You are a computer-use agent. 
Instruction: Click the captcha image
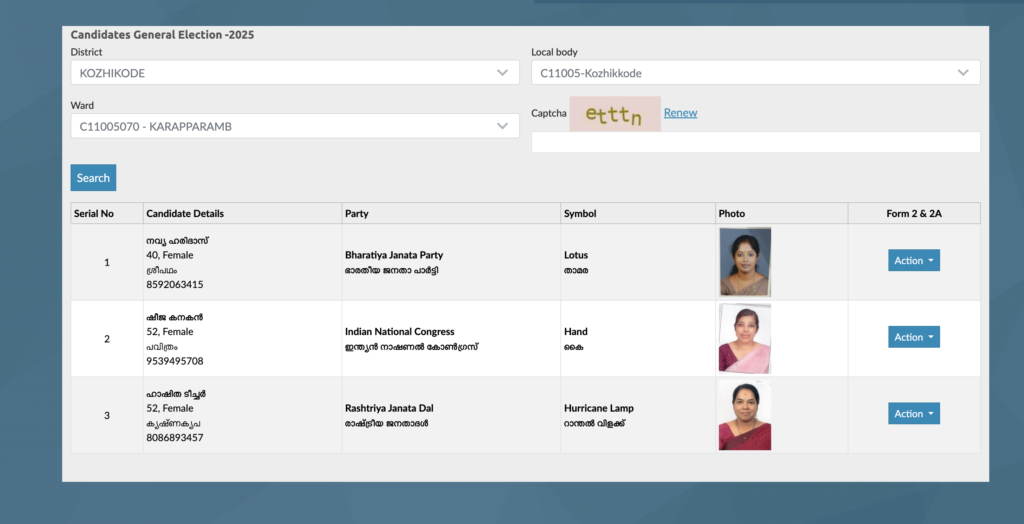(615, 114)
